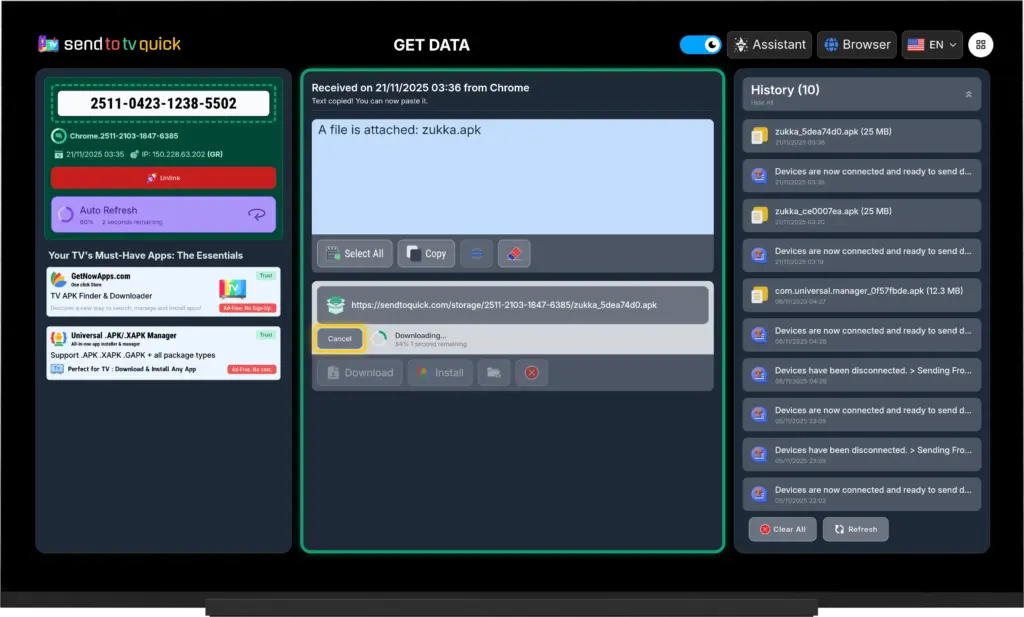Click the red X delete icon

coord(532,373)
